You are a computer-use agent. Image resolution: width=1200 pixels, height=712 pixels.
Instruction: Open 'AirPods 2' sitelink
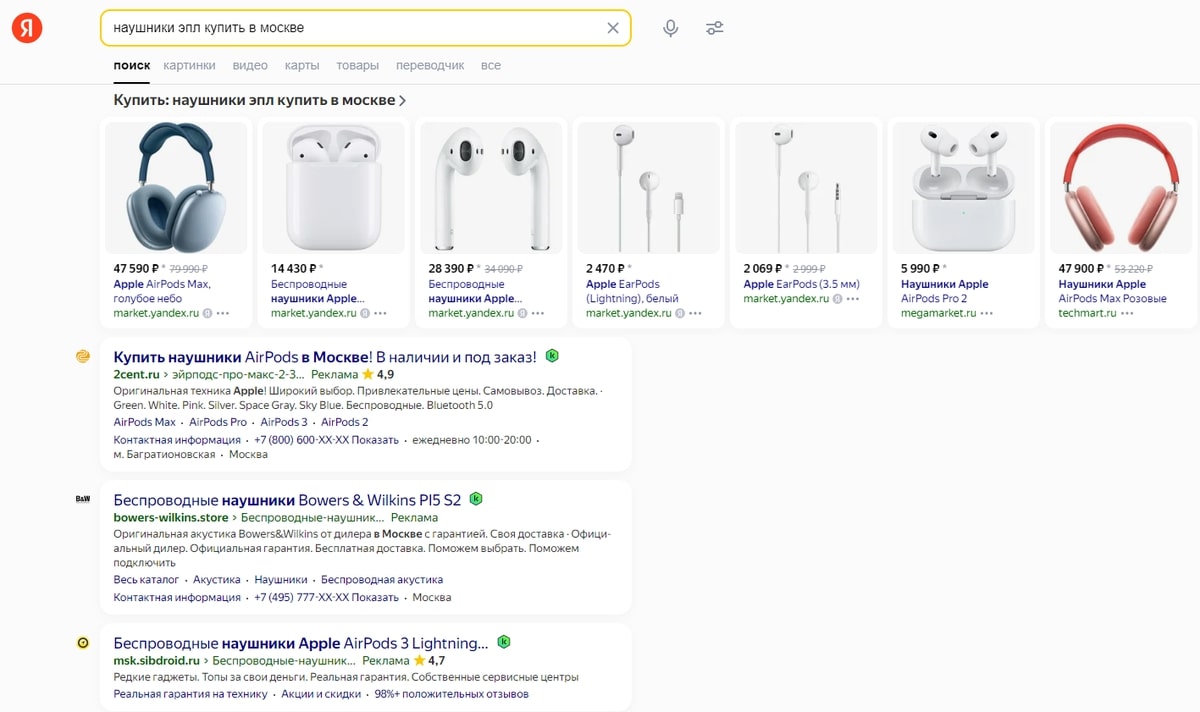coord(345,422)
